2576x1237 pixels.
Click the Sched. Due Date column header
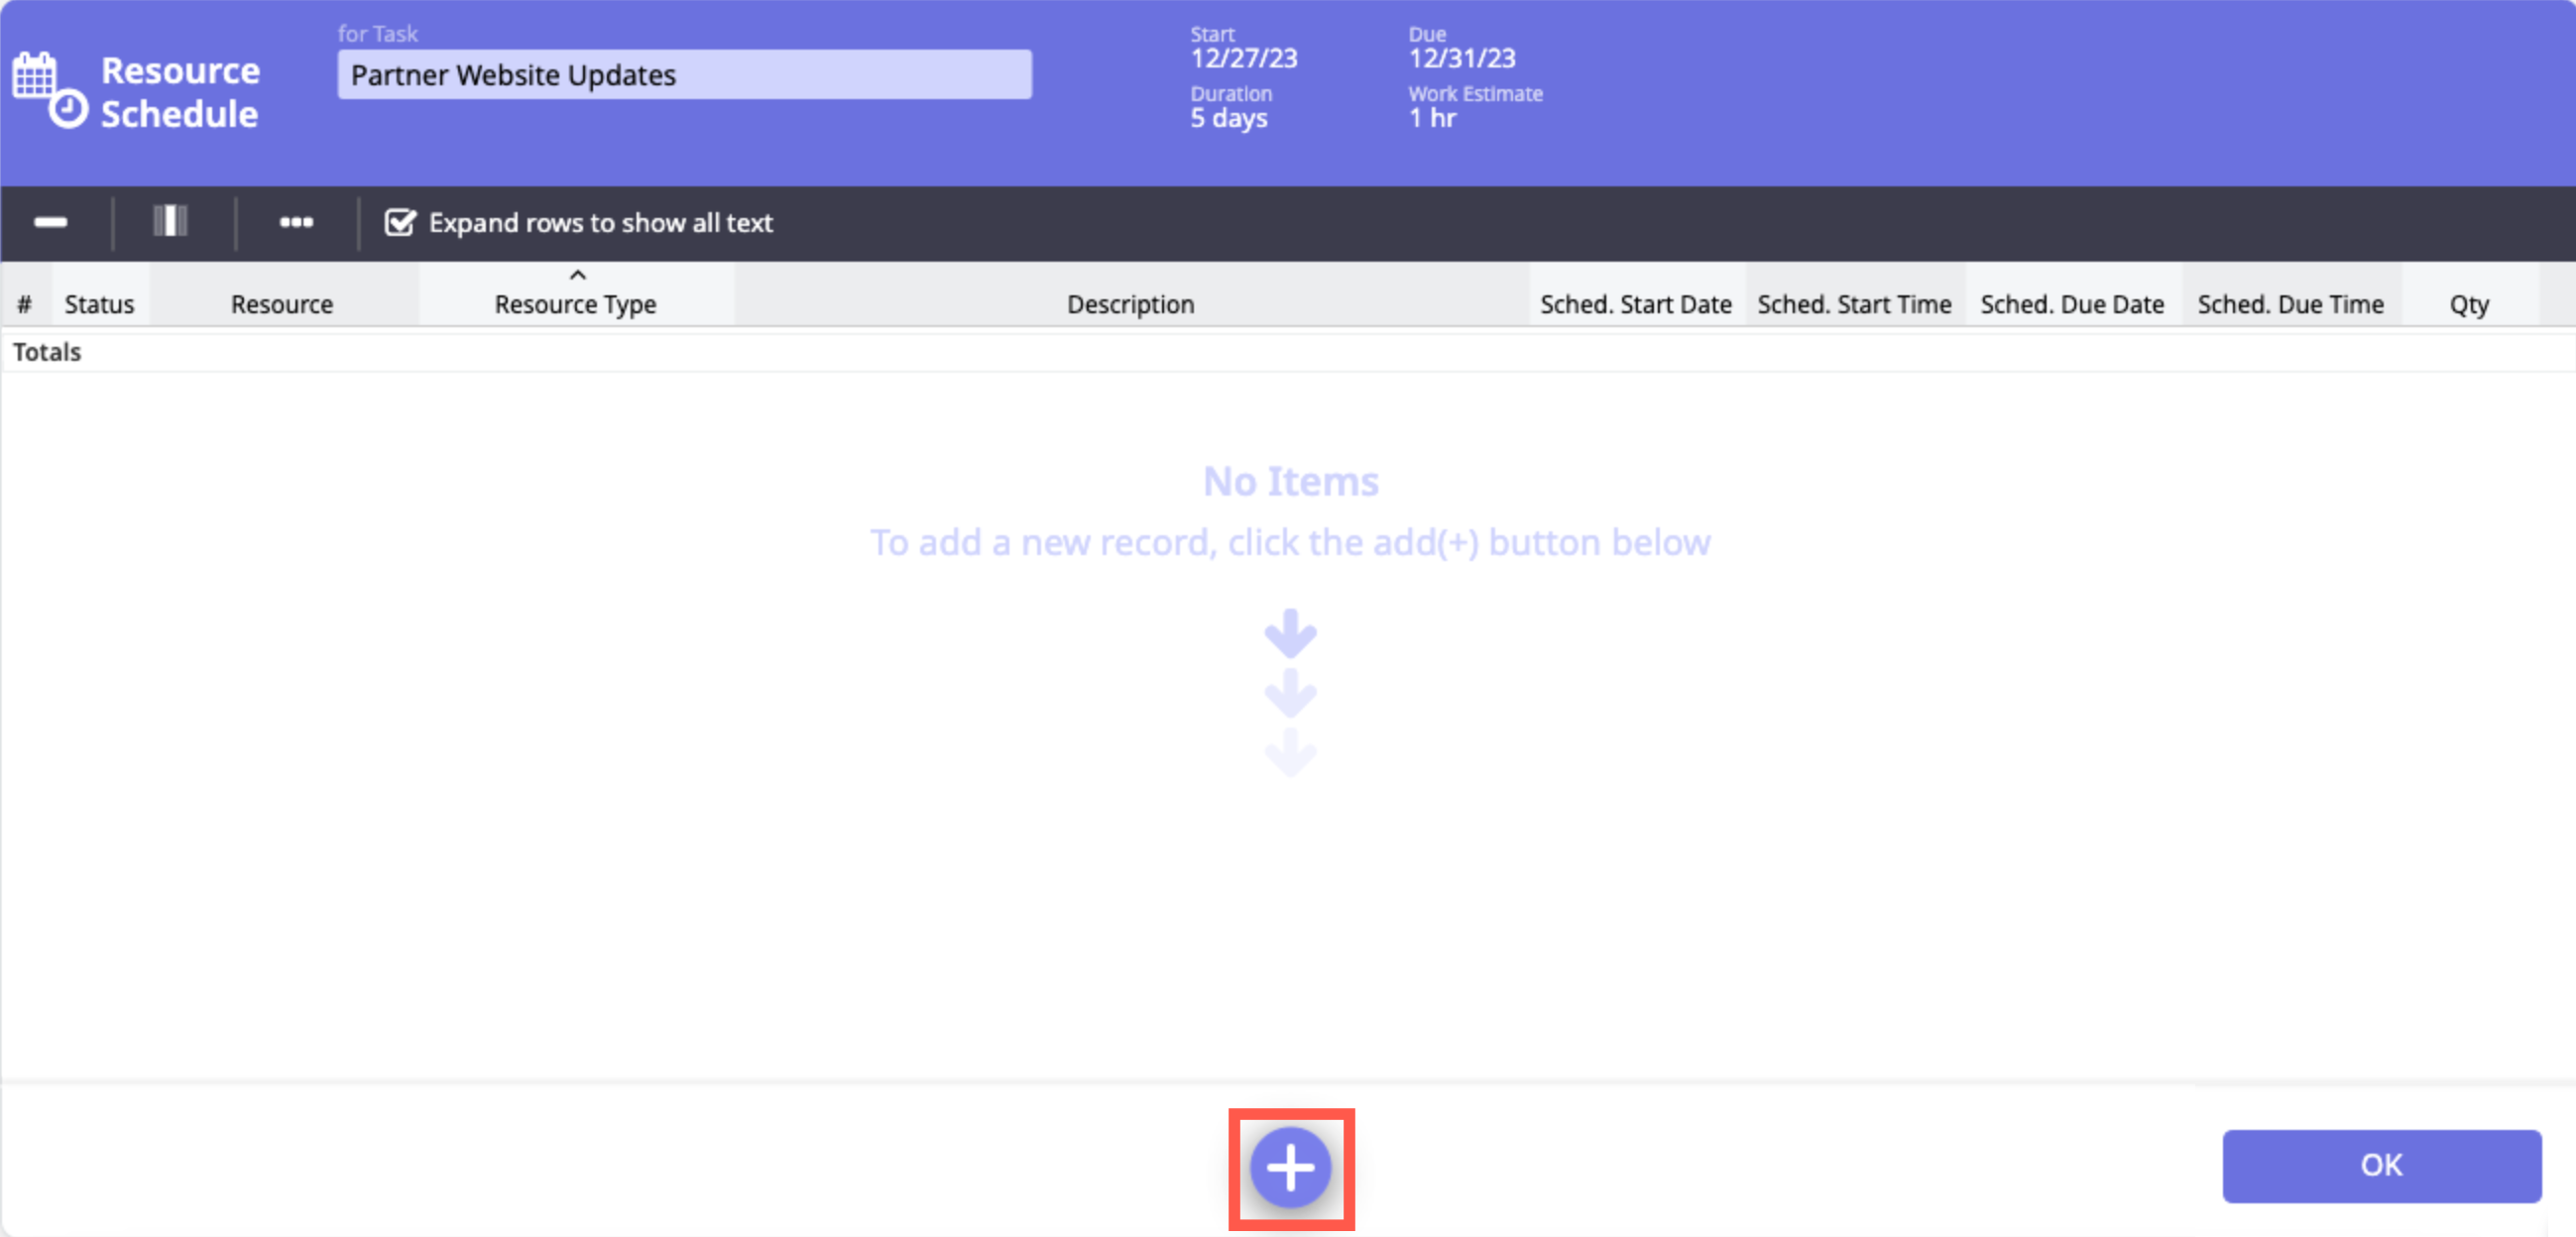click(2072, 304)
